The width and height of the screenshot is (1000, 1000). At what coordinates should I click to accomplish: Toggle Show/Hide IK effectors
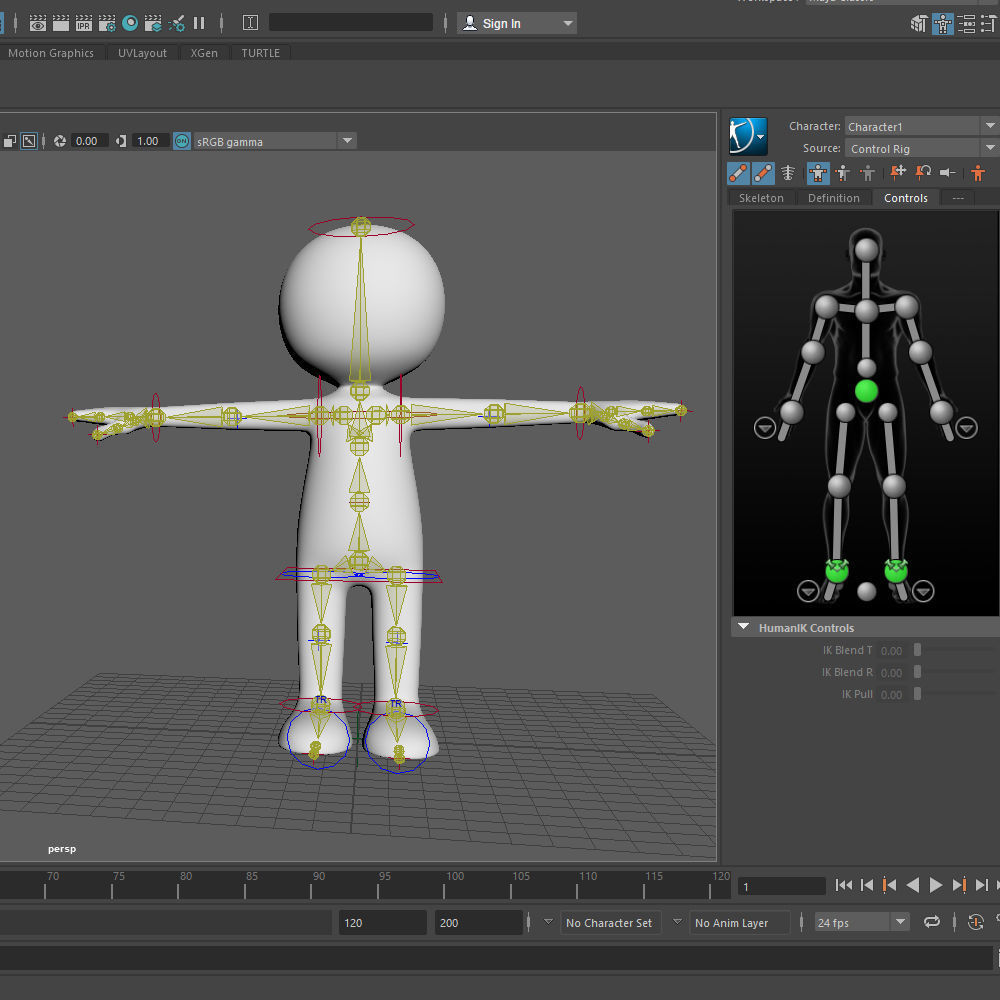pyautogui.click(x=739, y=173)
